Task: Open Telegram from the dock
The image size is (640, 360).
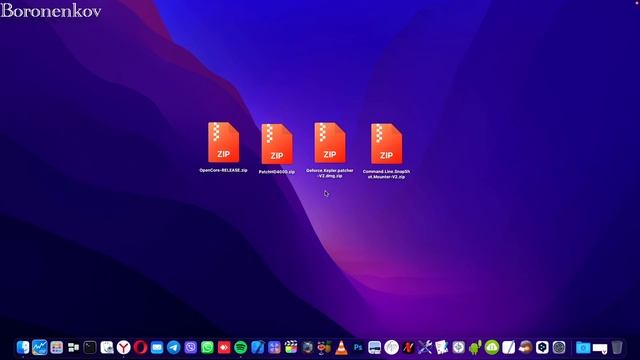Action: [x=173, y=347]
